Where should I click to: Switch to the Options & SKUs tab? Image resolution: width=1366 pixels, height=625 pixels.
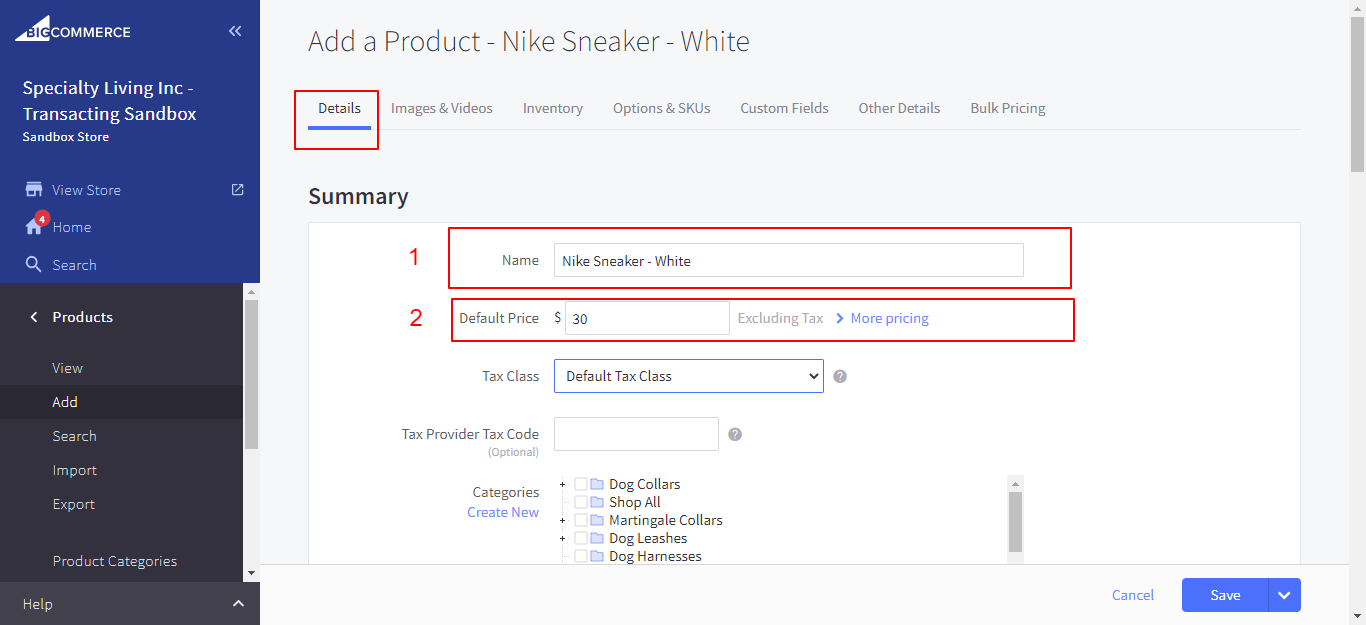662,108
